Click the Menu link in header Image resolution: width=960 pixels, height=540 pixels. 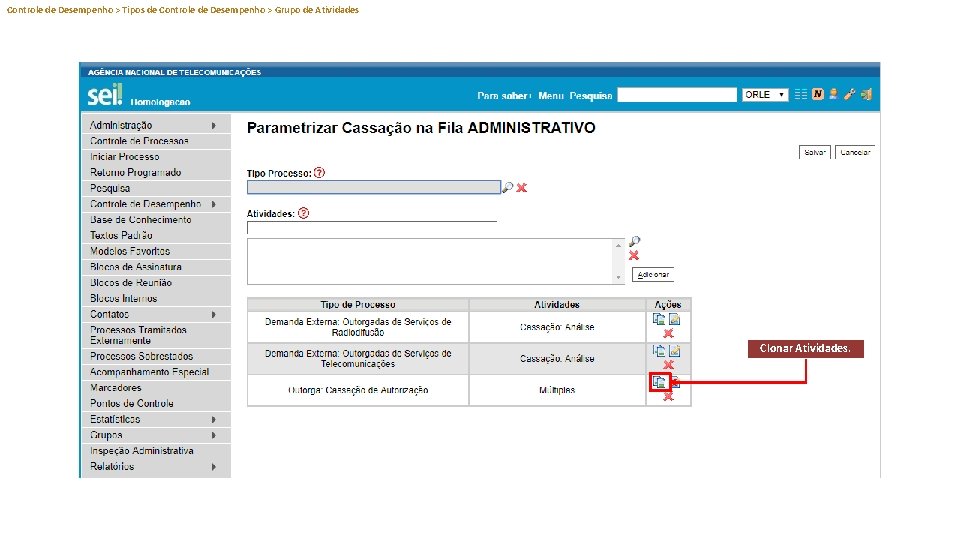click(x=551, y=96)
